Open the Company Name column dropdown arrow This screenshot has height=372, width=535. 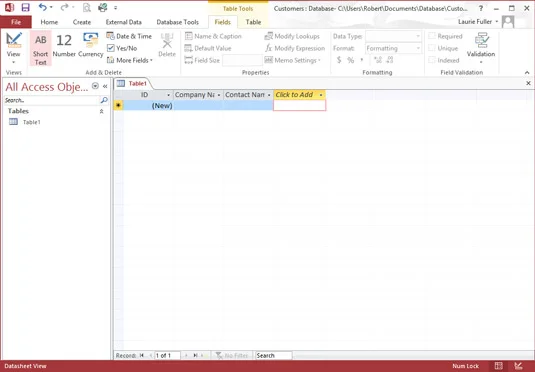tap(219, 95)
